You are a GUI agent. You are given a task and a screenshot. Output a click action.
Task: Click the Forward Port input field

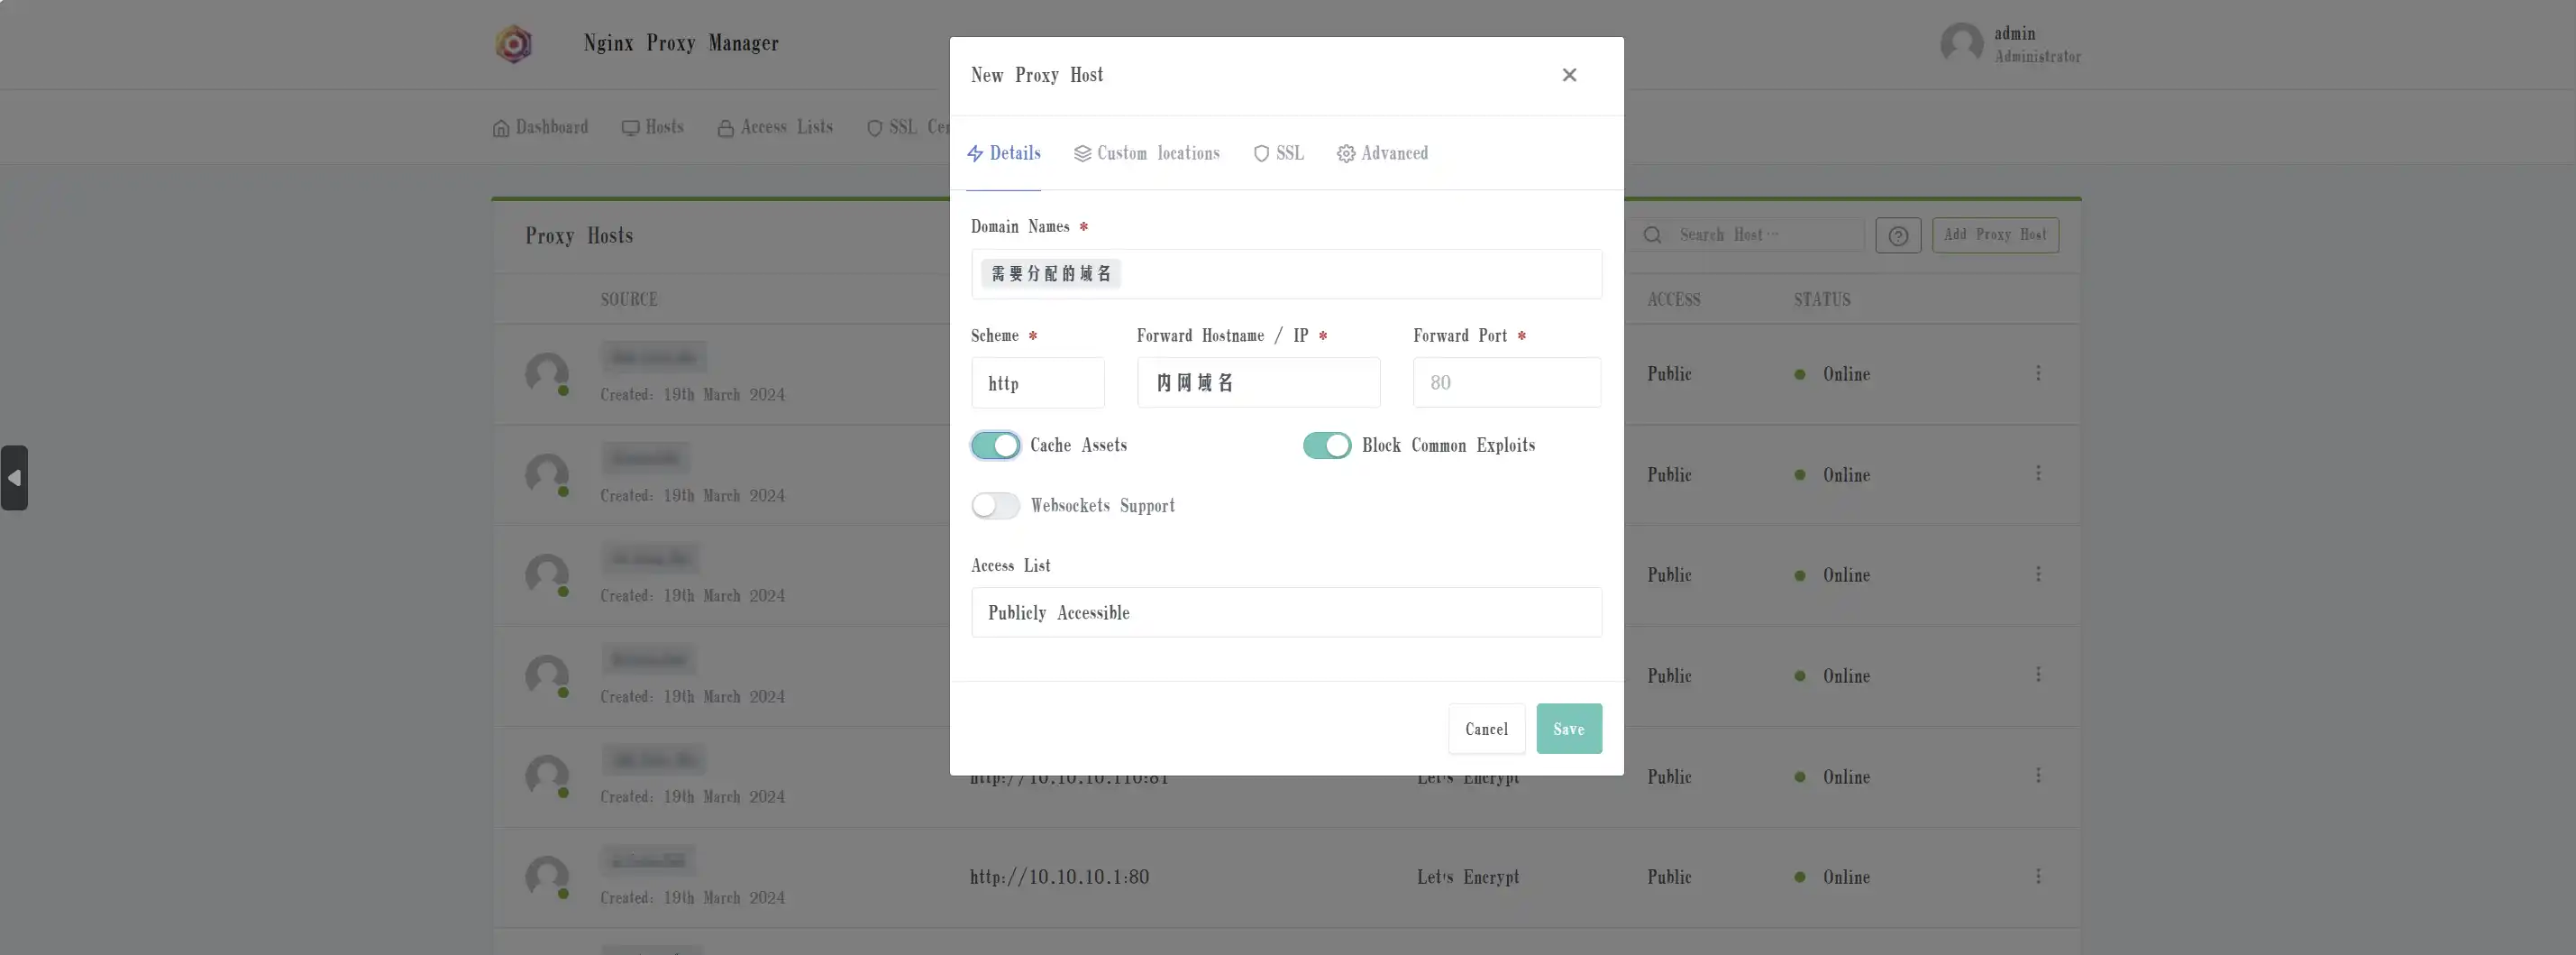pos(1505,383)
